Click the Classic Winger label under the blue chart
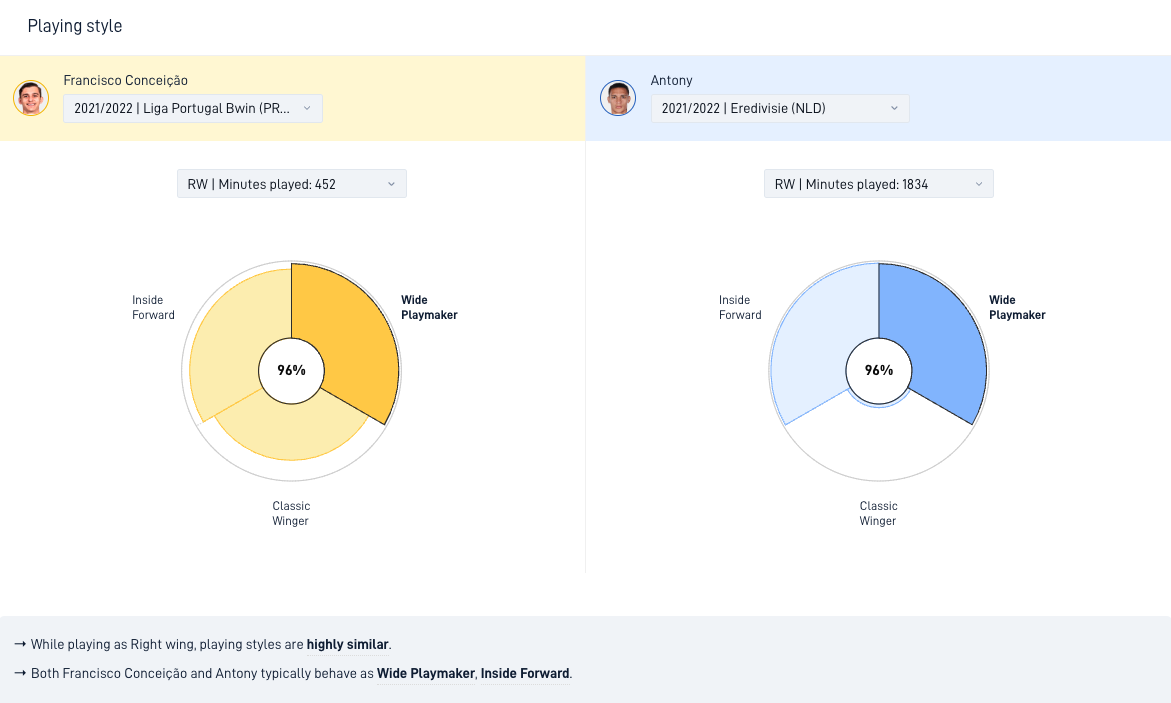 [x=878, y=513]
